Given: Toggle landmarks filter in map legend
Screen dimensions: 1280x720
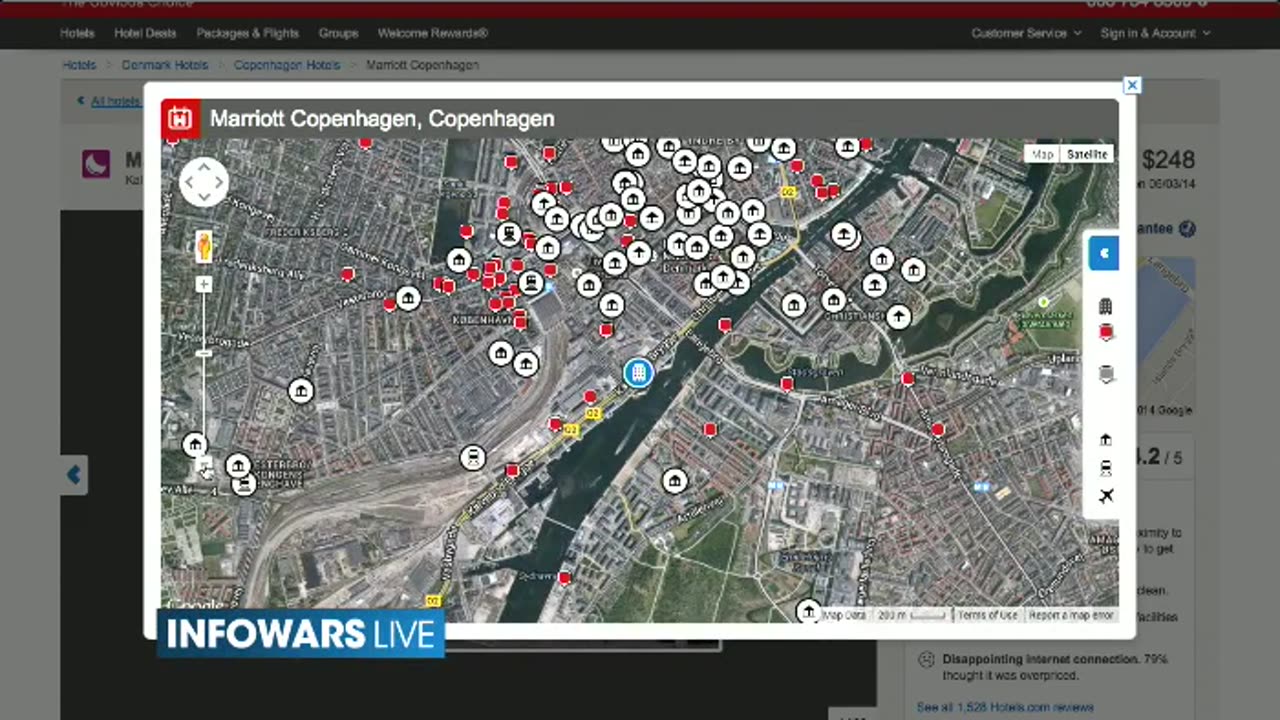Looking at the screenshot, I should click(x=1106, y=440).
